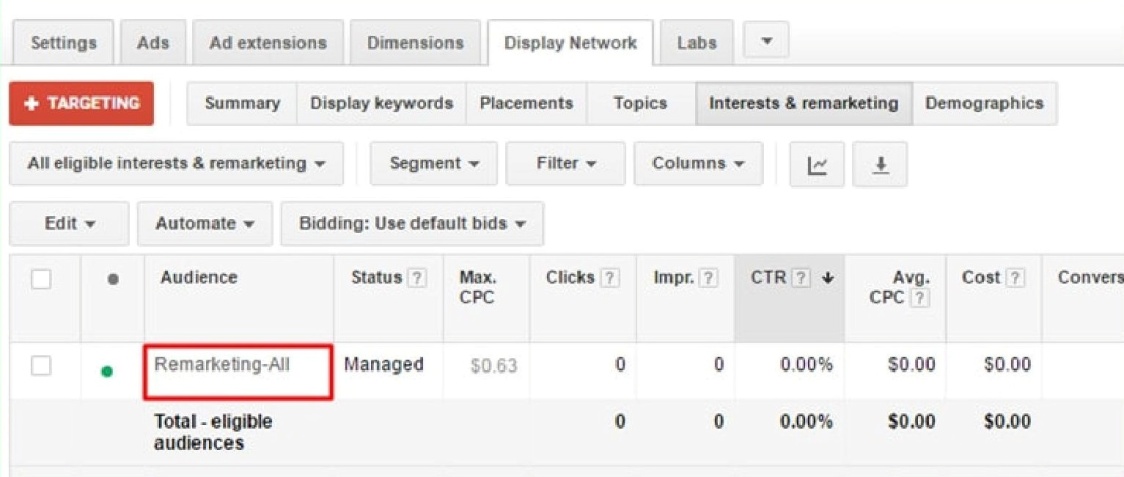Click the chart graph toggle icon
1124x477 pixels.
point(816,164)
